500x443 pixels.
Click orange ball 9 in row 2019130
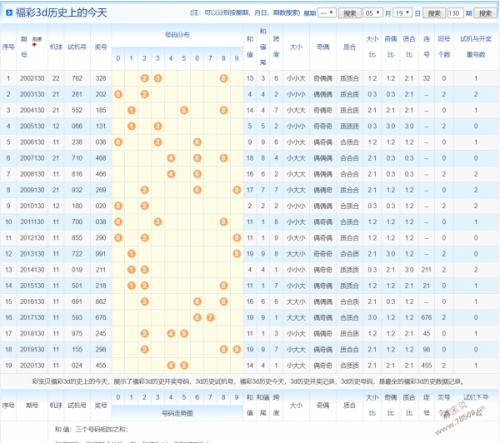[x=237, y=349]
